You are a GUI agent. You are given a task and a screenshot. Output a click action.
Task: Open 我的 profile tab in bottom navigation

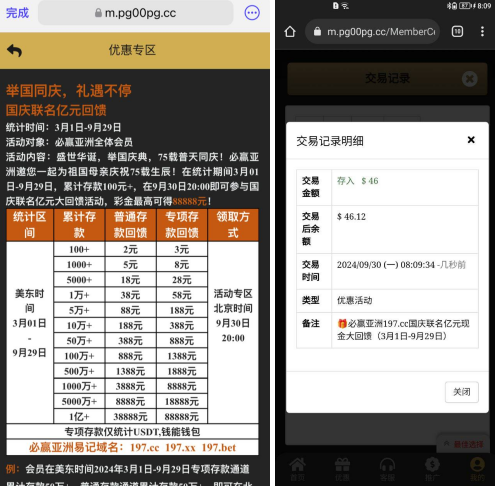pyautogui.click(x=477, y=469)
